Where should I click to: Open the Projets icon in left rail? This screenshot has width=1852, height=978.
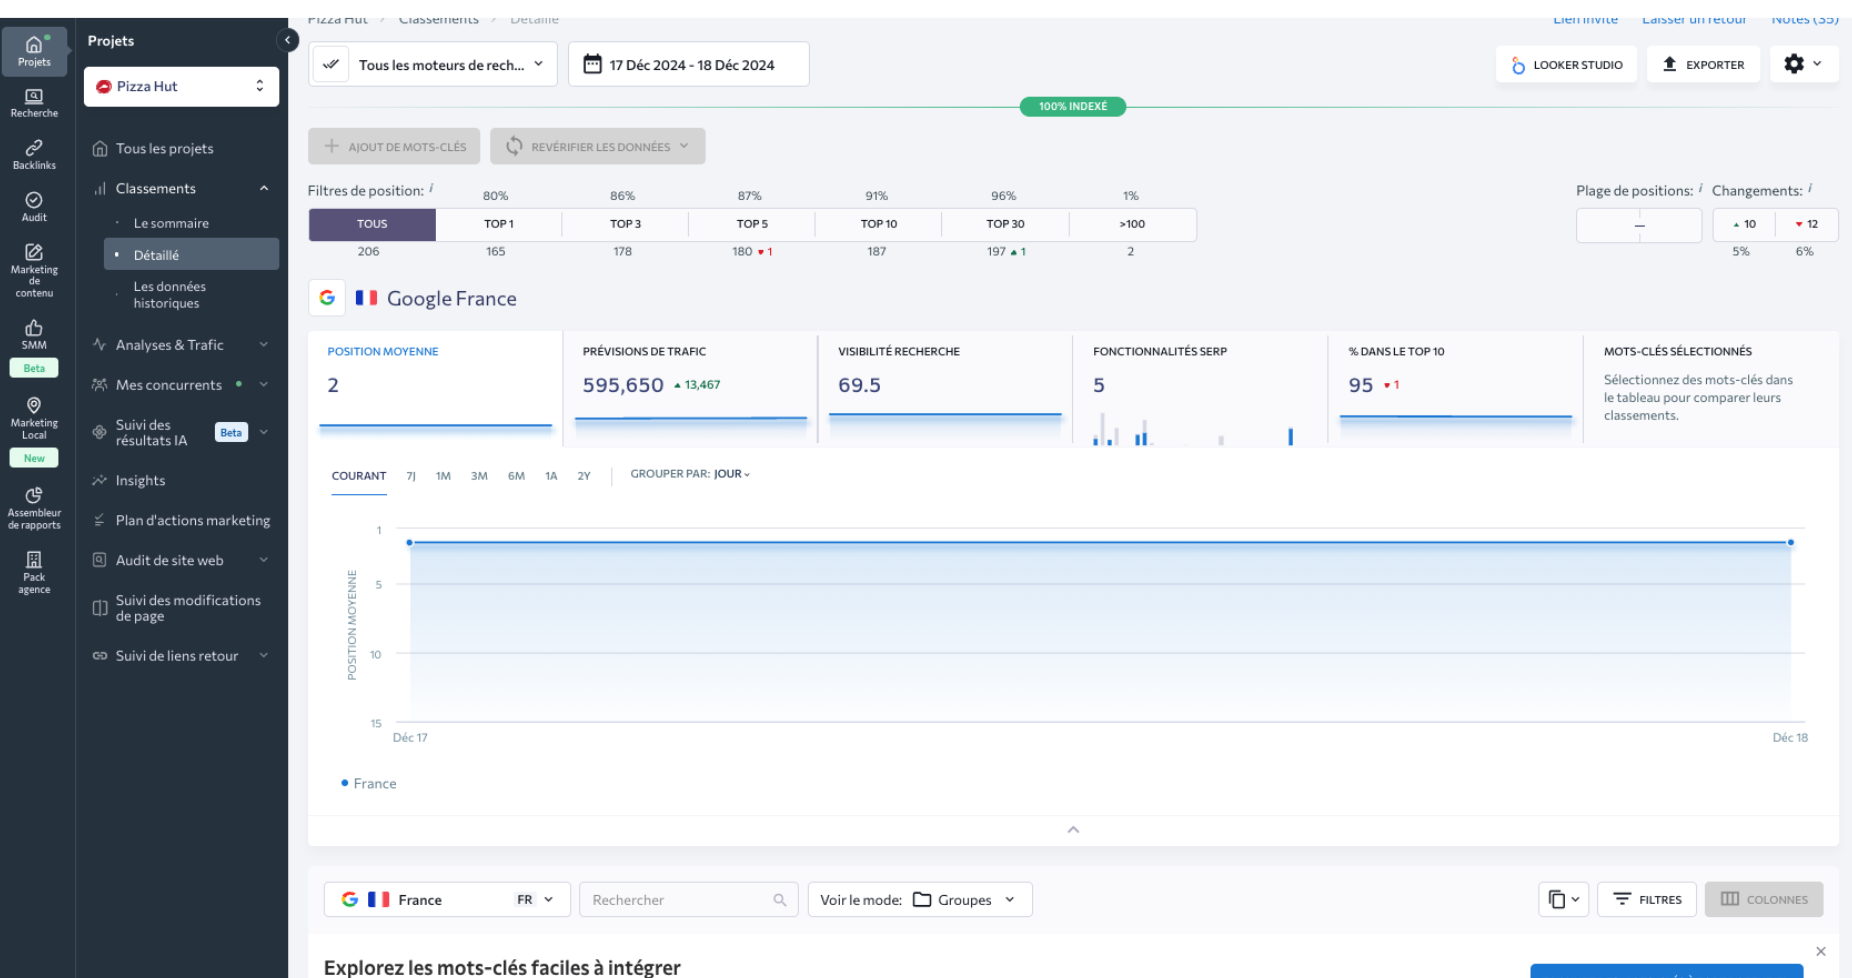point(34,51)
